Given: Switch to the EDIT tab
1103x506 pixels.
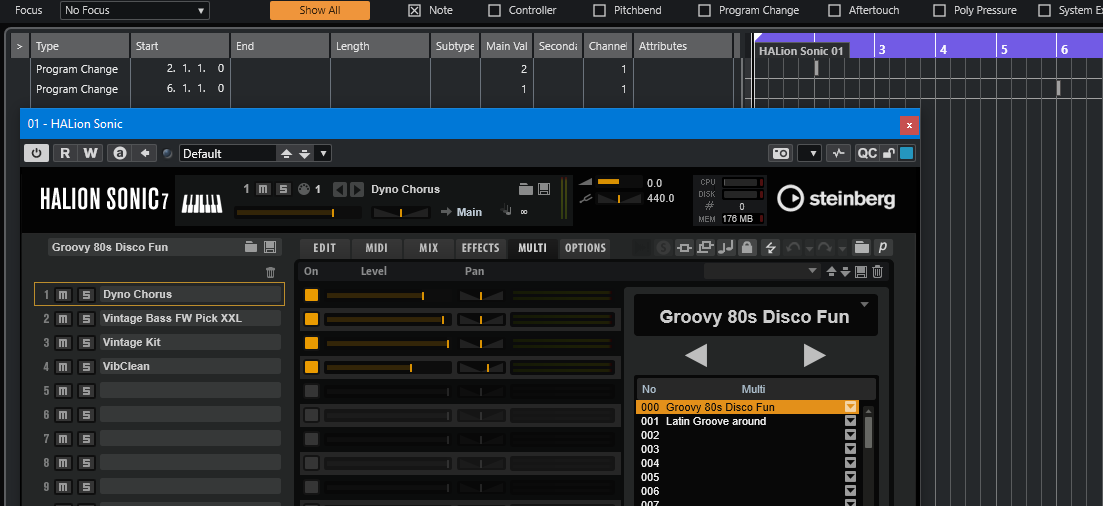Looking at the screenshot, I should (x=324, y=248).
